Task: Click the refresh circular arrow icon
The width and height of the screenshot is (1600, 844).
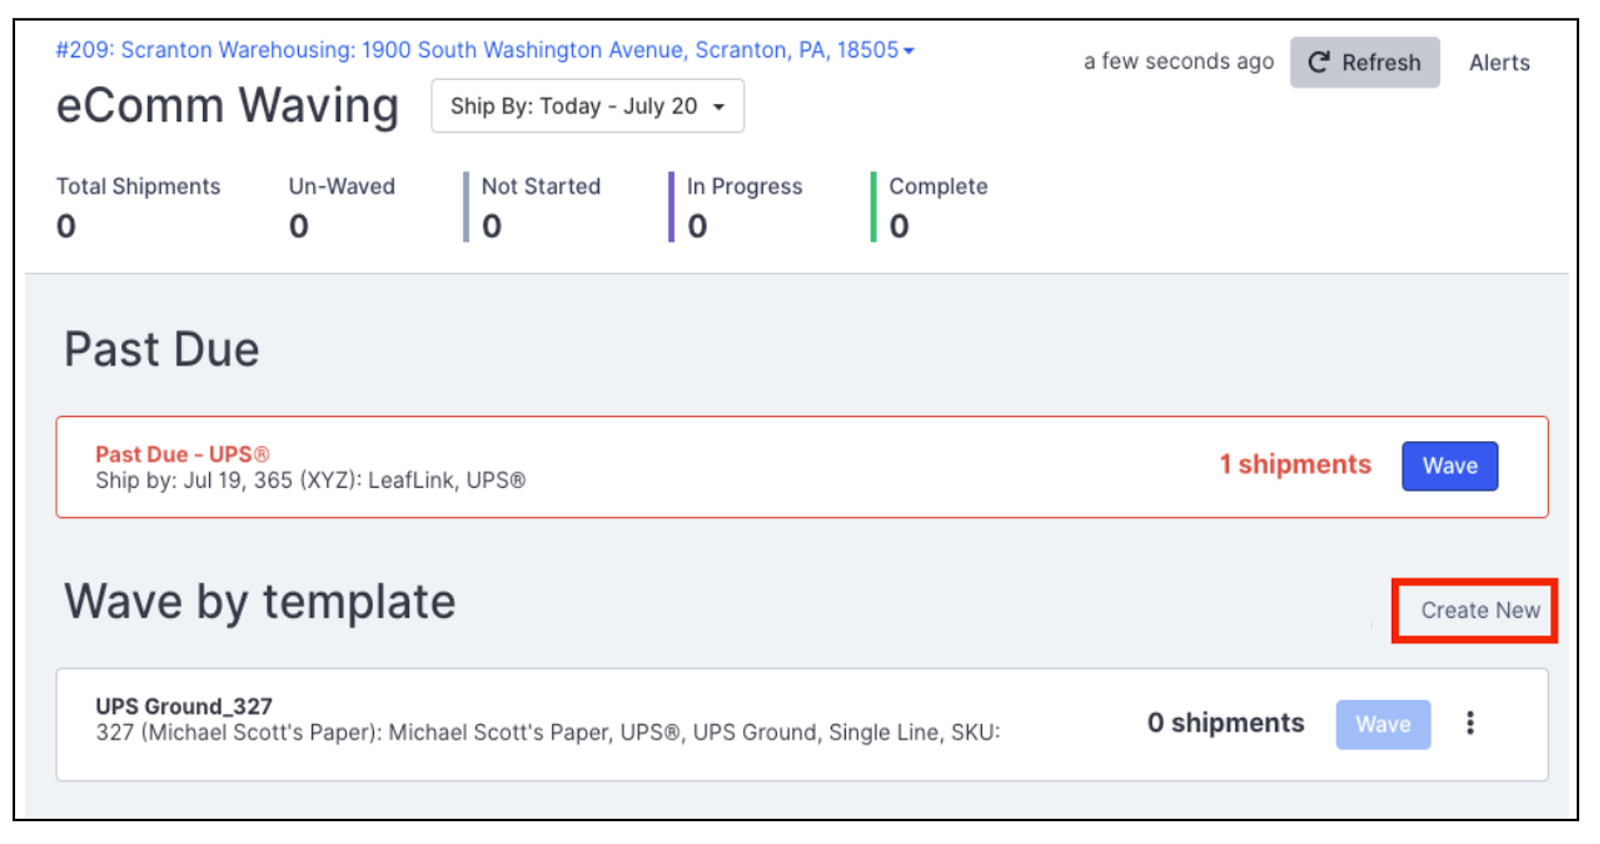Action: tap(1319, 62)
